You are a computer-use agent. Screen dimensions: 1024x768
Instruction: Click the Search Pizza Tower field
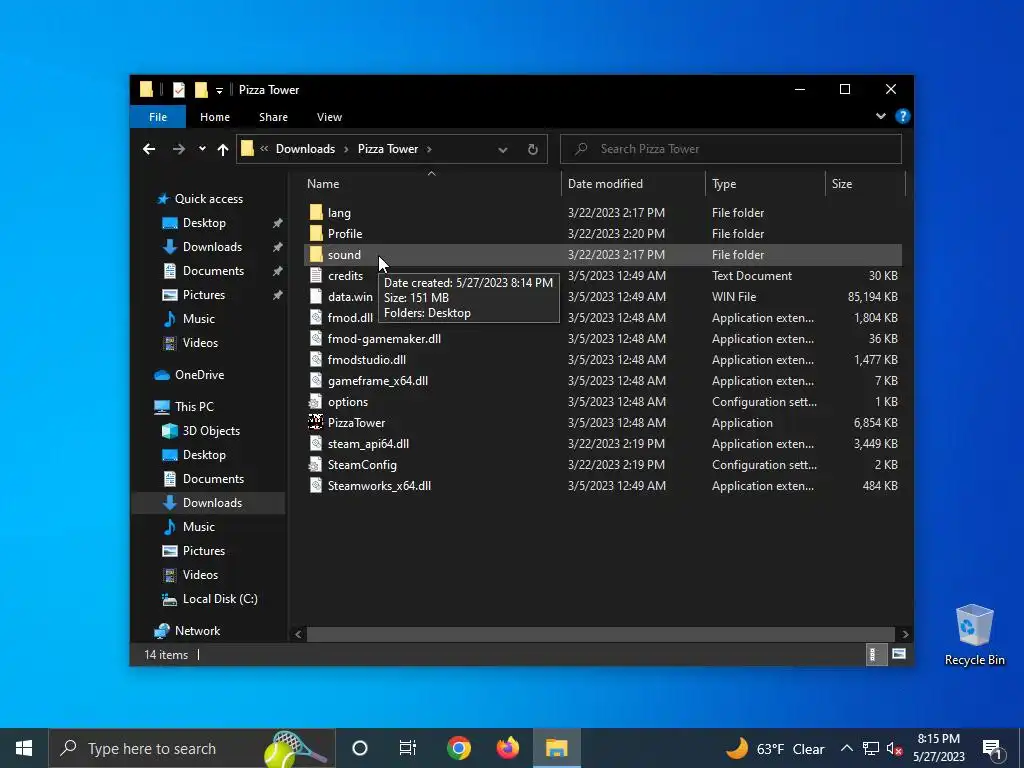[x=731, y=149]
